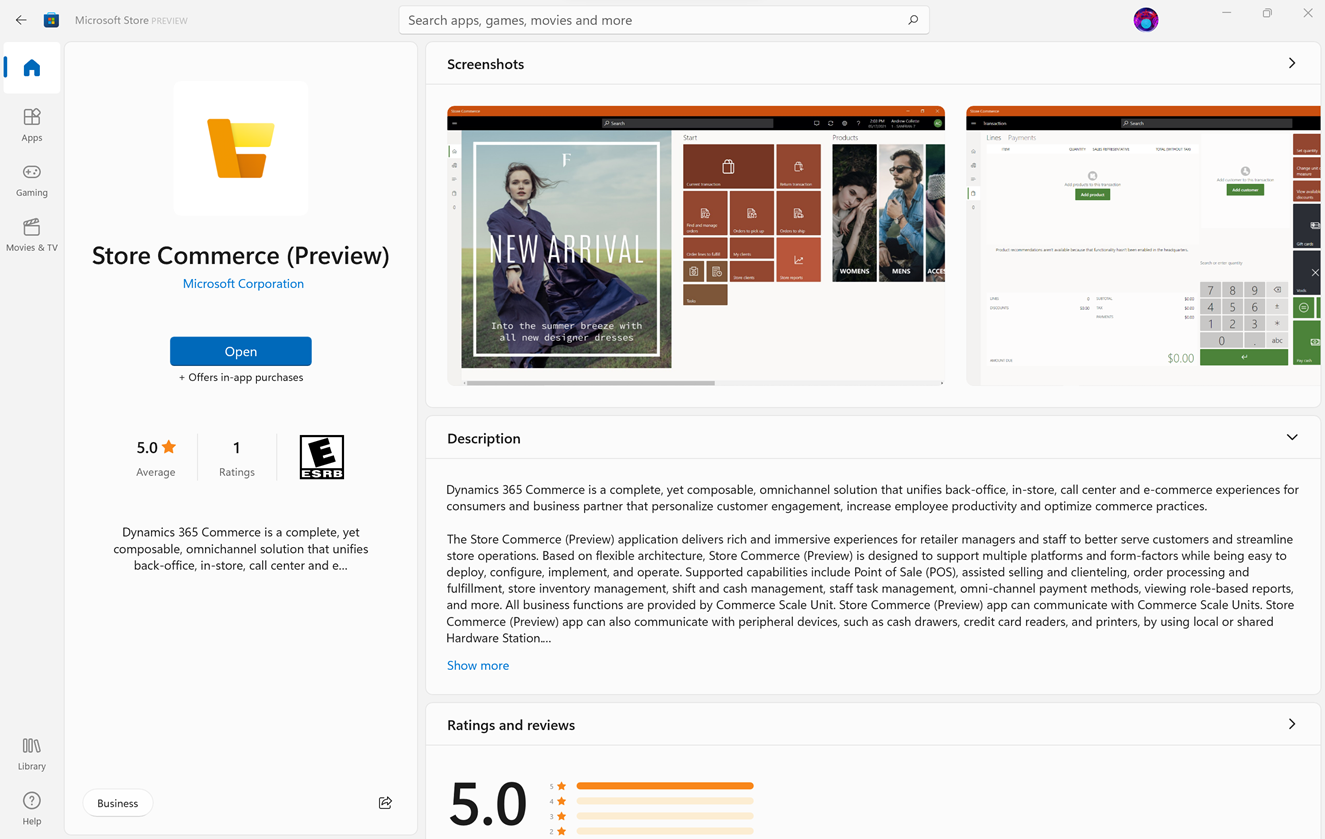Minimize the Microsoft Store window
The height and width of the screenshot is (839, 1325).
coord(1227,13)
